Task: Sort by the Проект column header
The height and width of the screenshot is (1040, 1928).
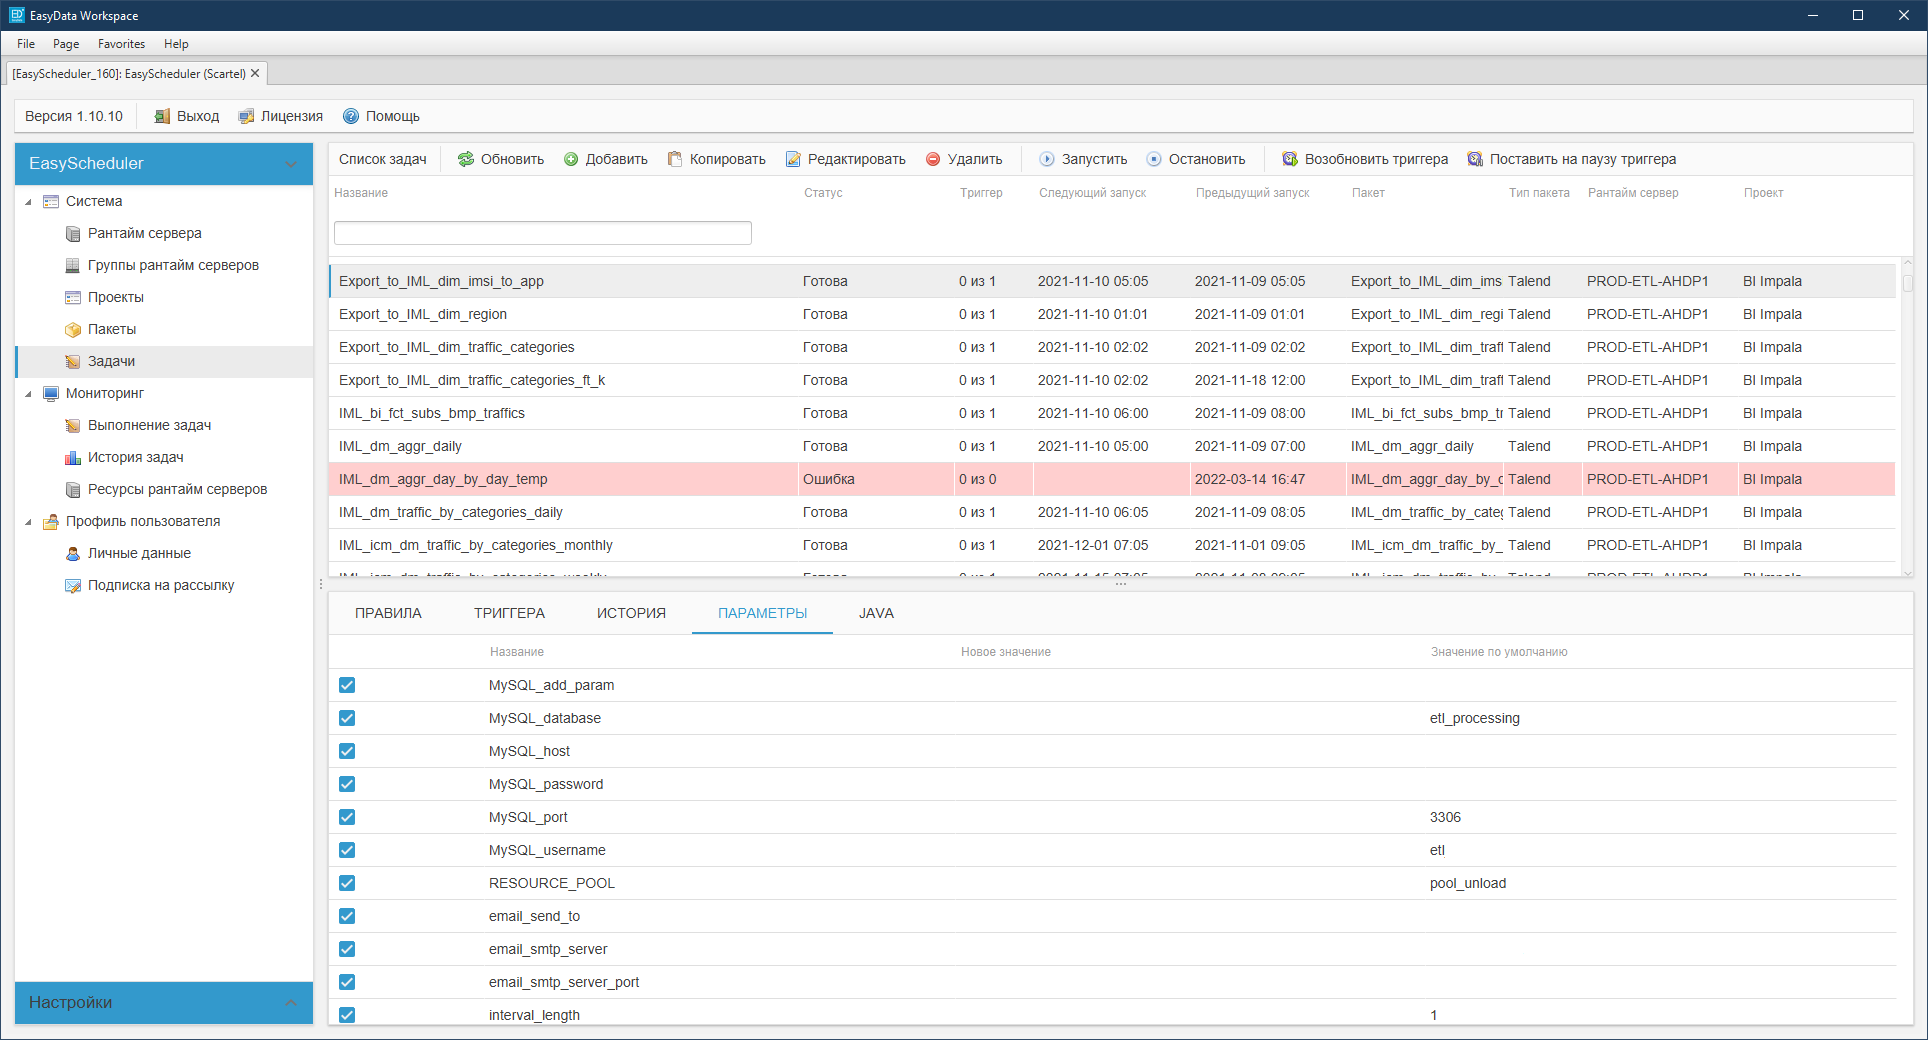Action: click(1763, 193)
